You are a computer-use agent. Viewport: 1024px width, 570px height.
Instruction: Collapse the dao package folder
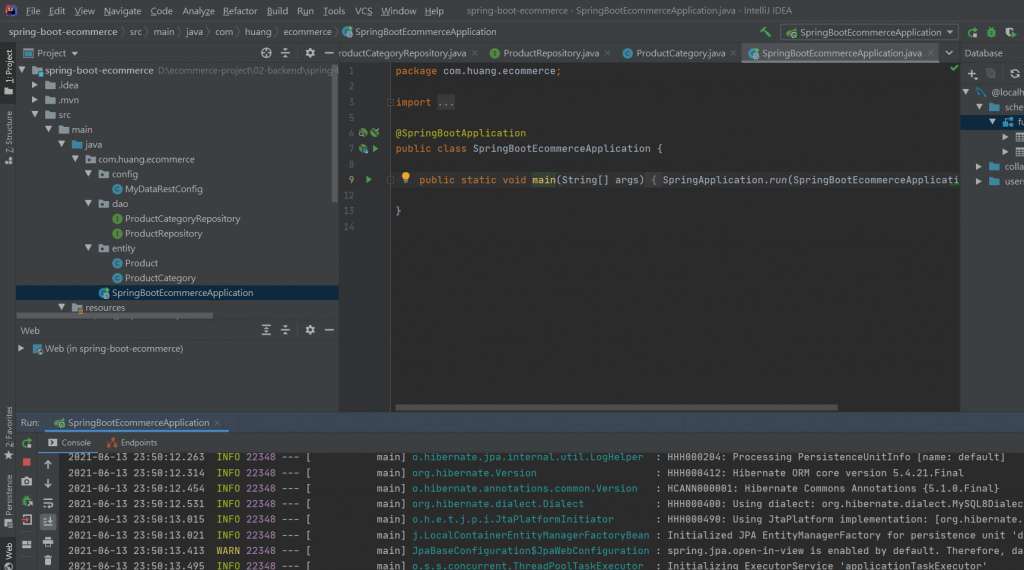tap(89, 204)
